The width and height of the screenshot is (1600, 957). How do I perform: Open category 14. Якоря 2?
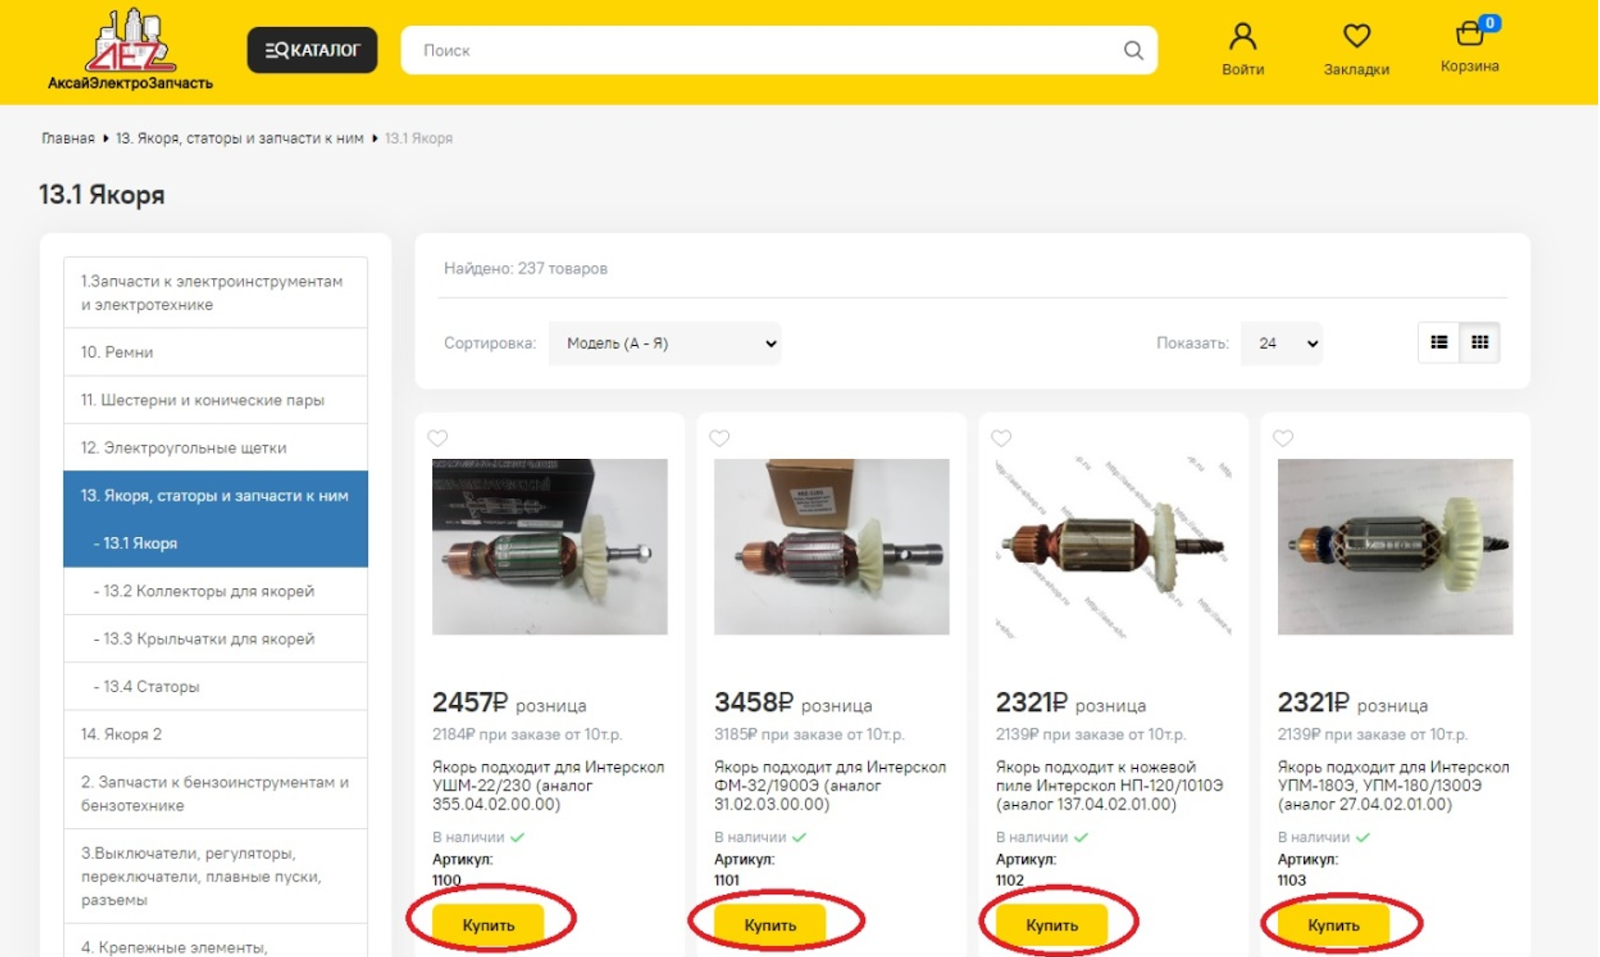[216, 734]
